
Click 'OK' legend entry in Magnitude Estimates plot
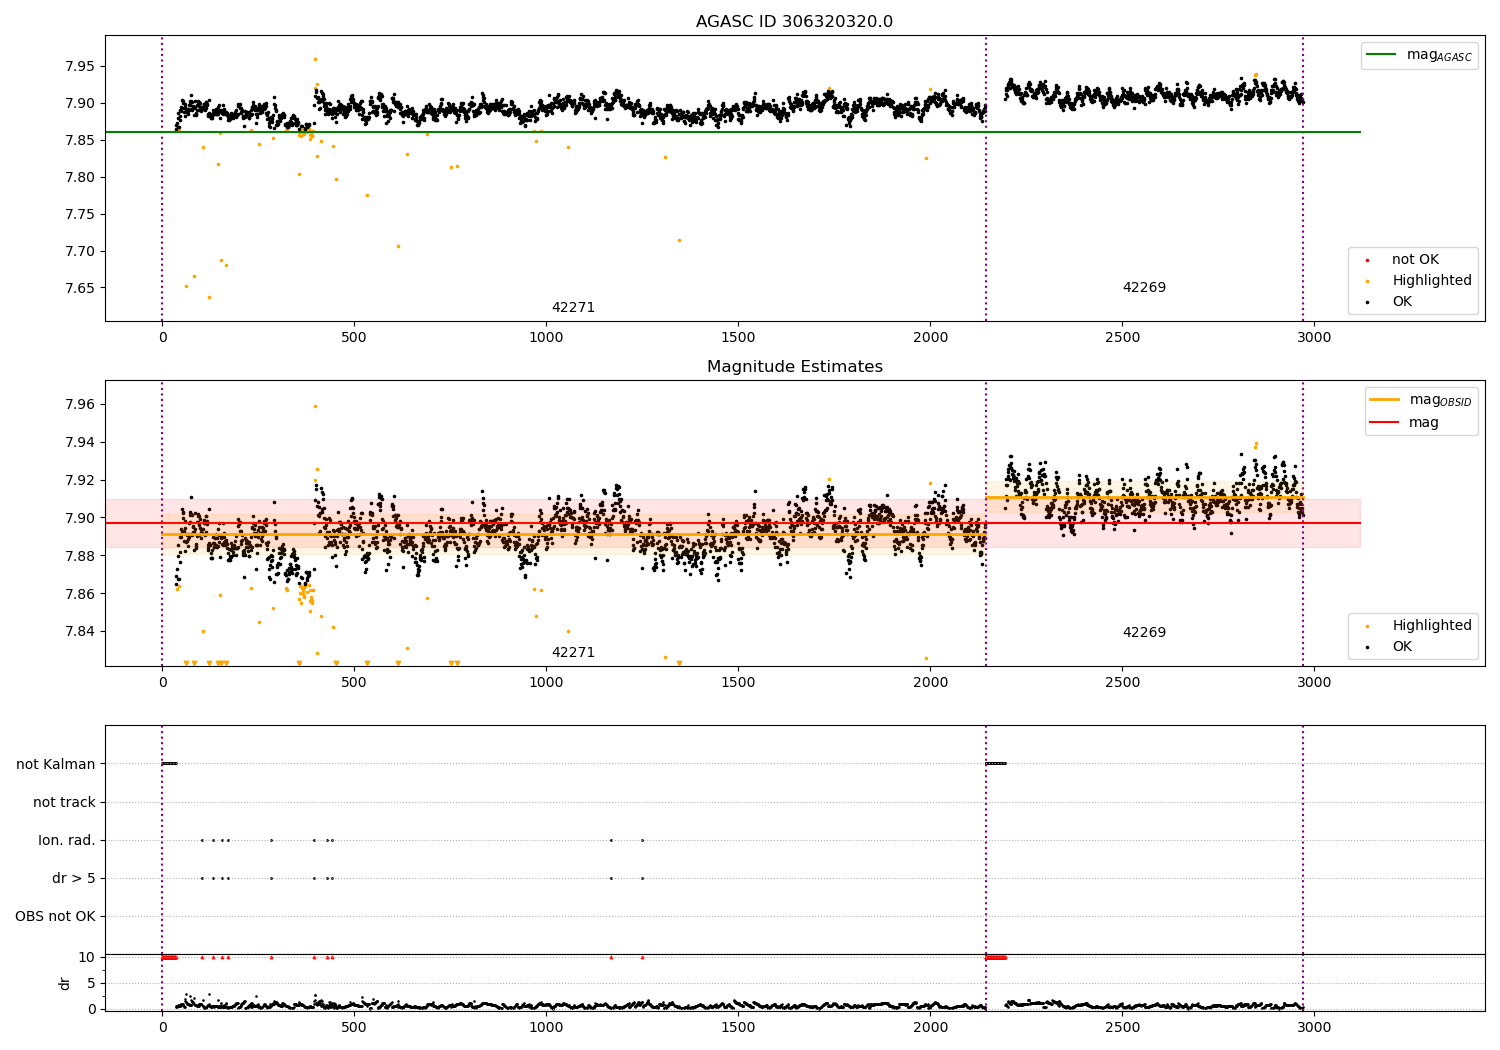click(1402, 647)
